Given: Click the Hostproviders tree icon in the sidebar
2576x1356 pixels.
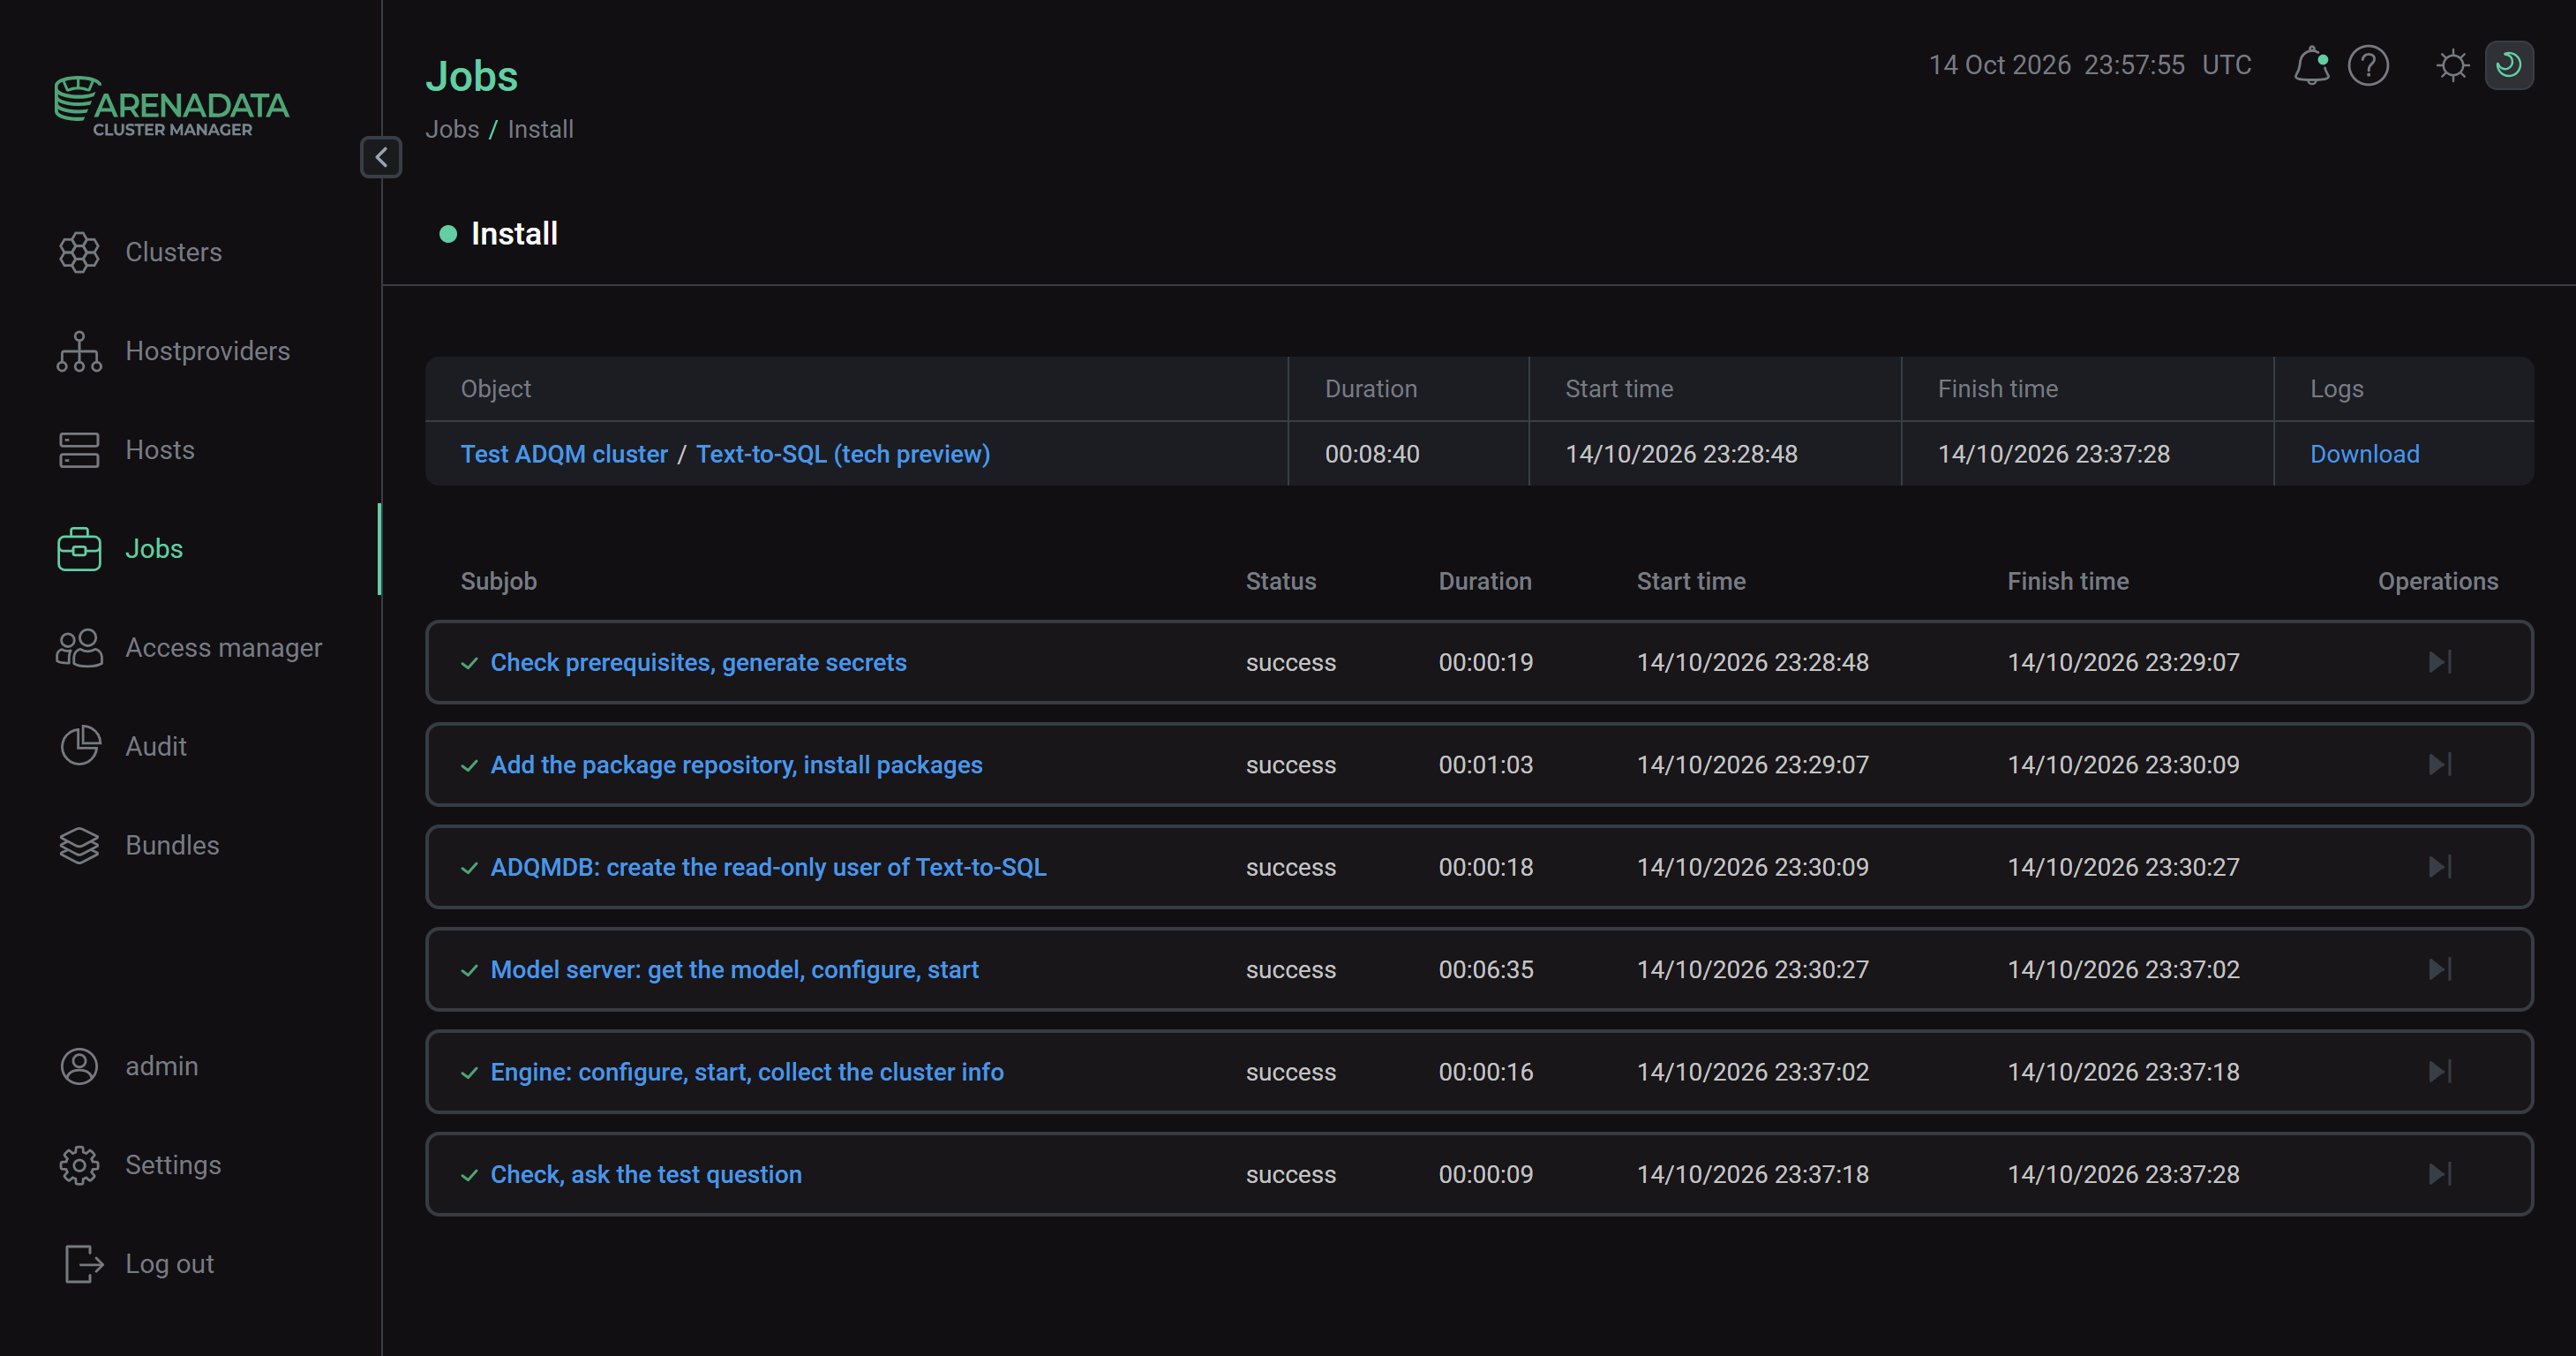Looking at the screenshot, I should click(x=79, y=351).
